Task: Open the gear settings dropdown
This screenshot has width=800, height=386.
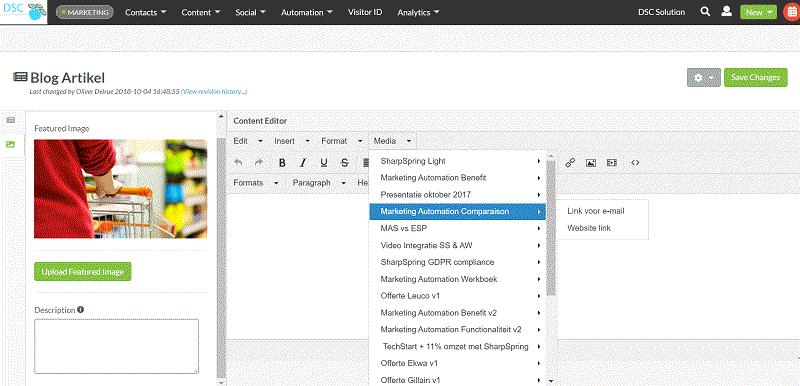Action: 704,78
